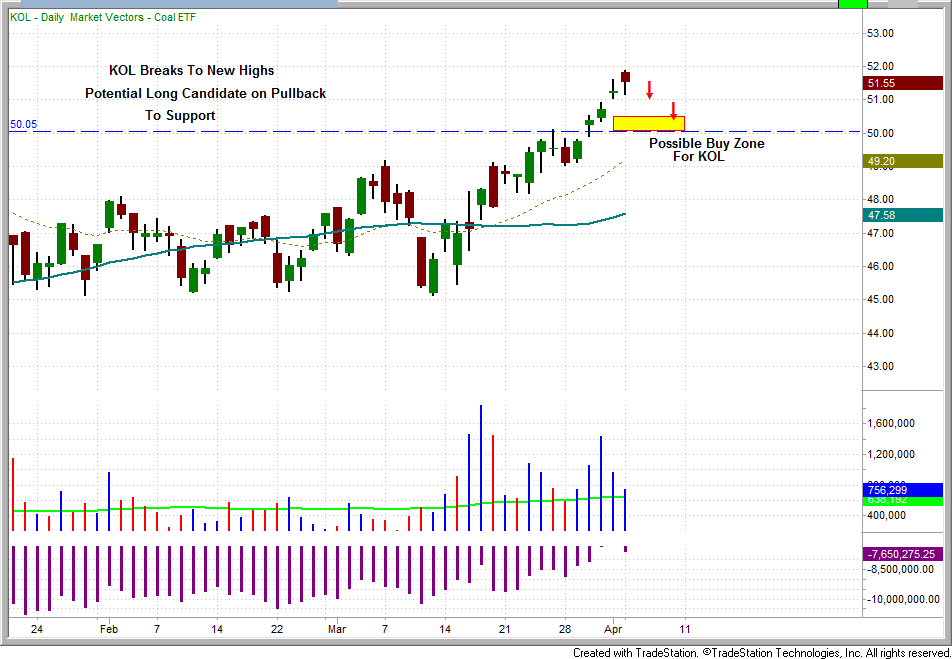Click the 'For KOL' annotation text
The width and height of the screenshot is (952, 659).
click(698, 156)
